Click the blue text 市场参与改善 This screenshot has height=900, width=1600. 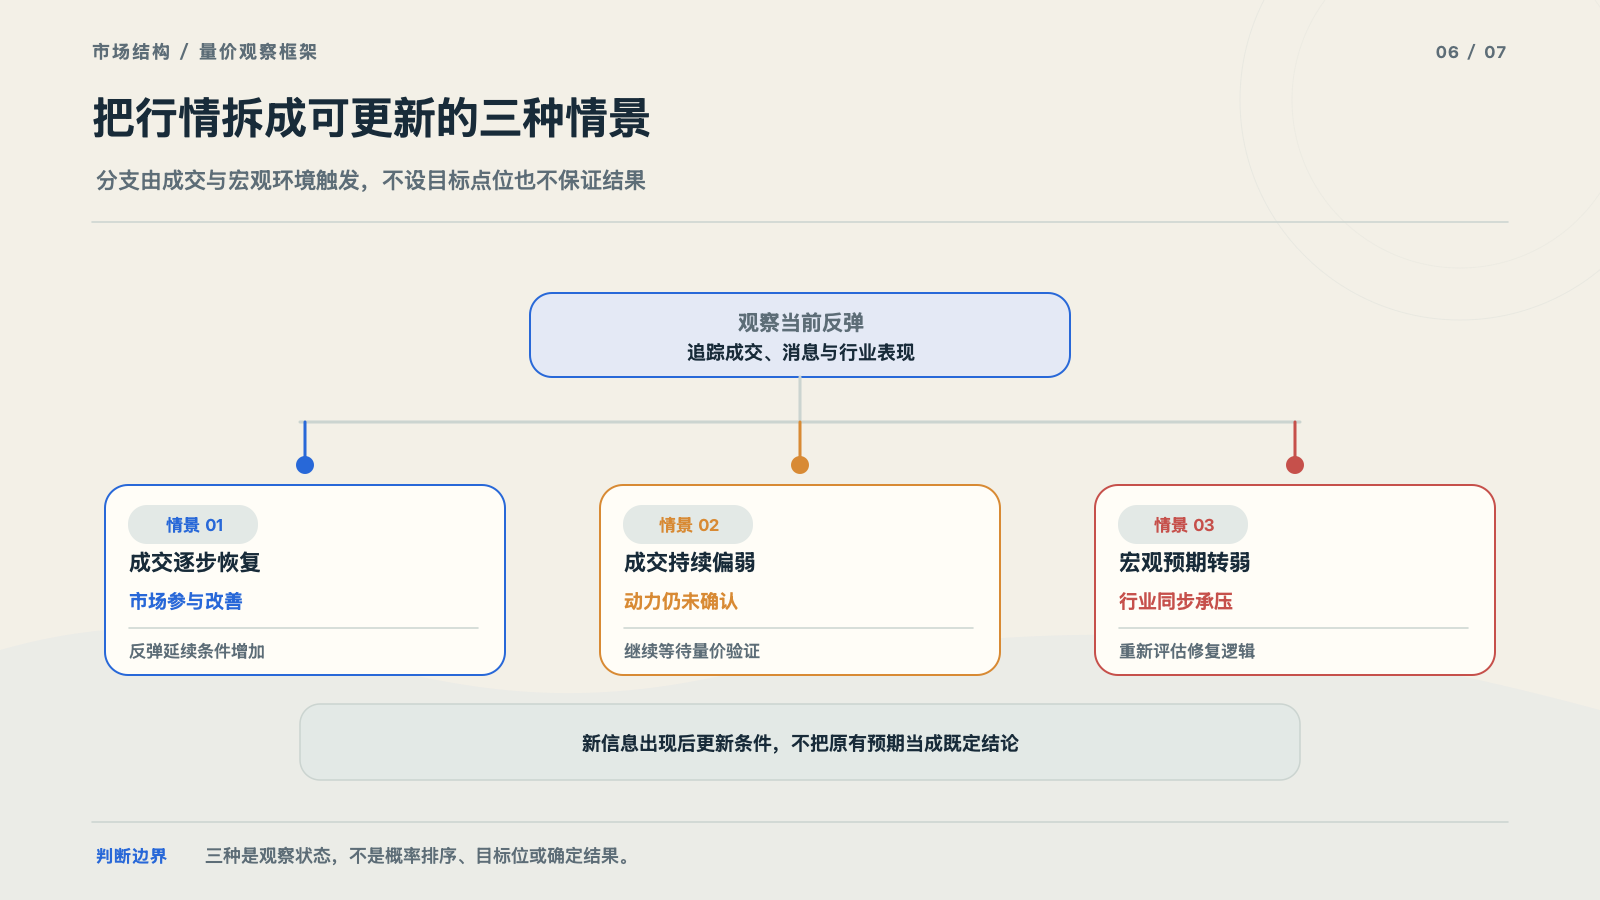tap(186, 601)
